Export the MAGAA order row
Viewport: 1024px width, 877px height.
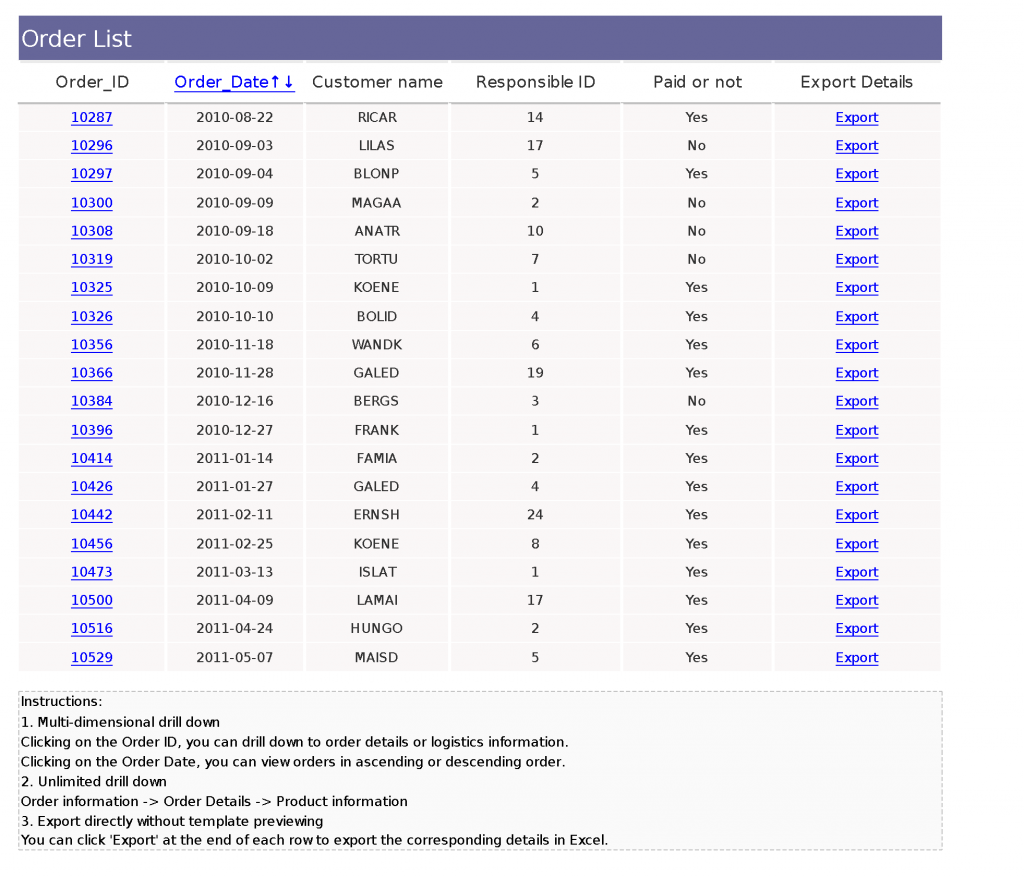point(857,203)
